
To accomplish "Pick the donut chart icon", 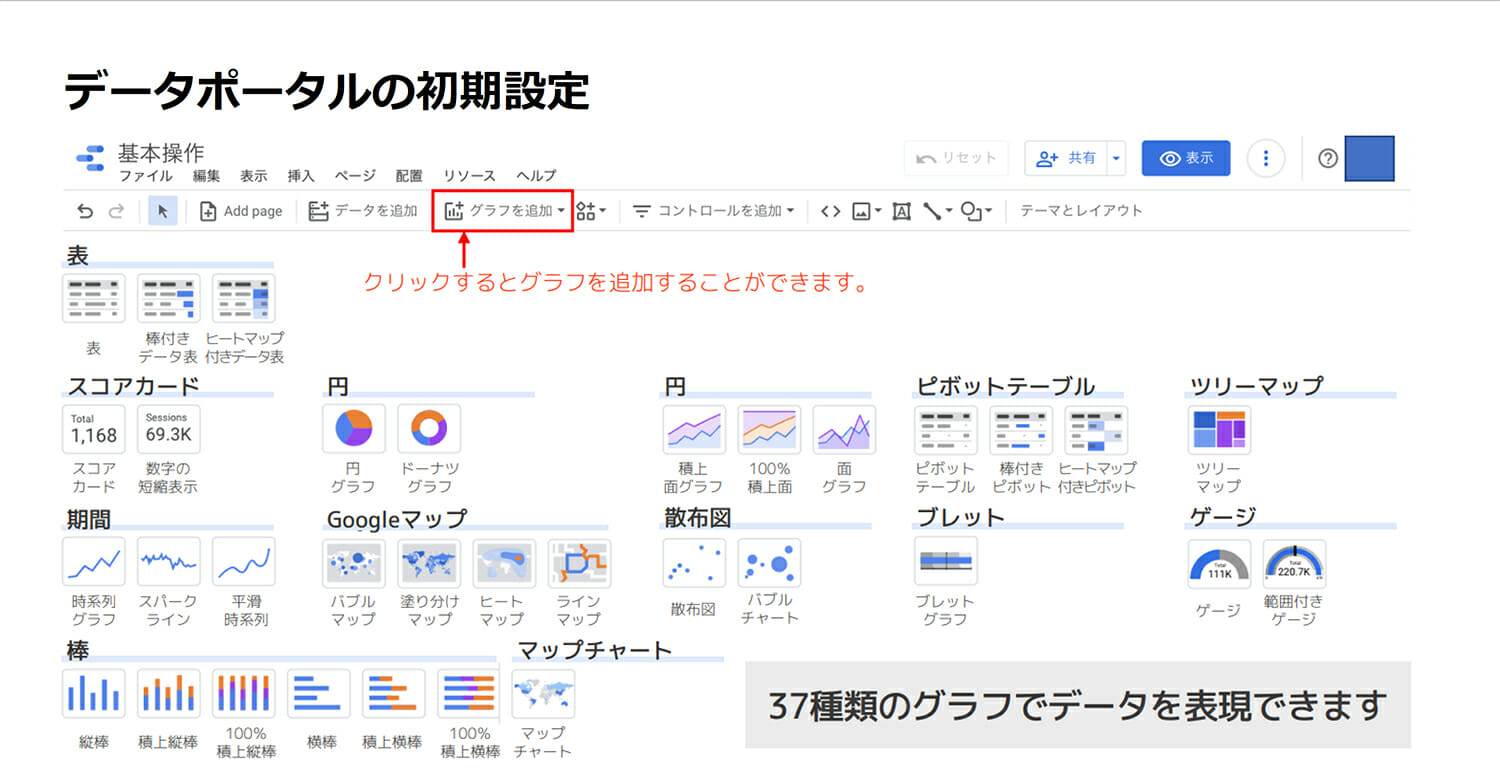I will pyautogui.click(x=429, y=429).
